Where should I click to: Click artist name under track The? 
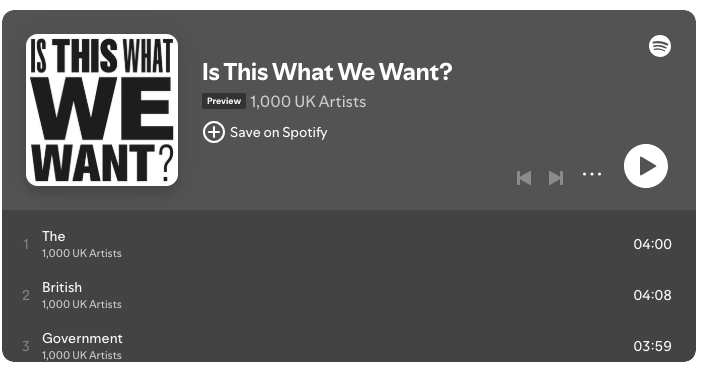click(82, 253)
